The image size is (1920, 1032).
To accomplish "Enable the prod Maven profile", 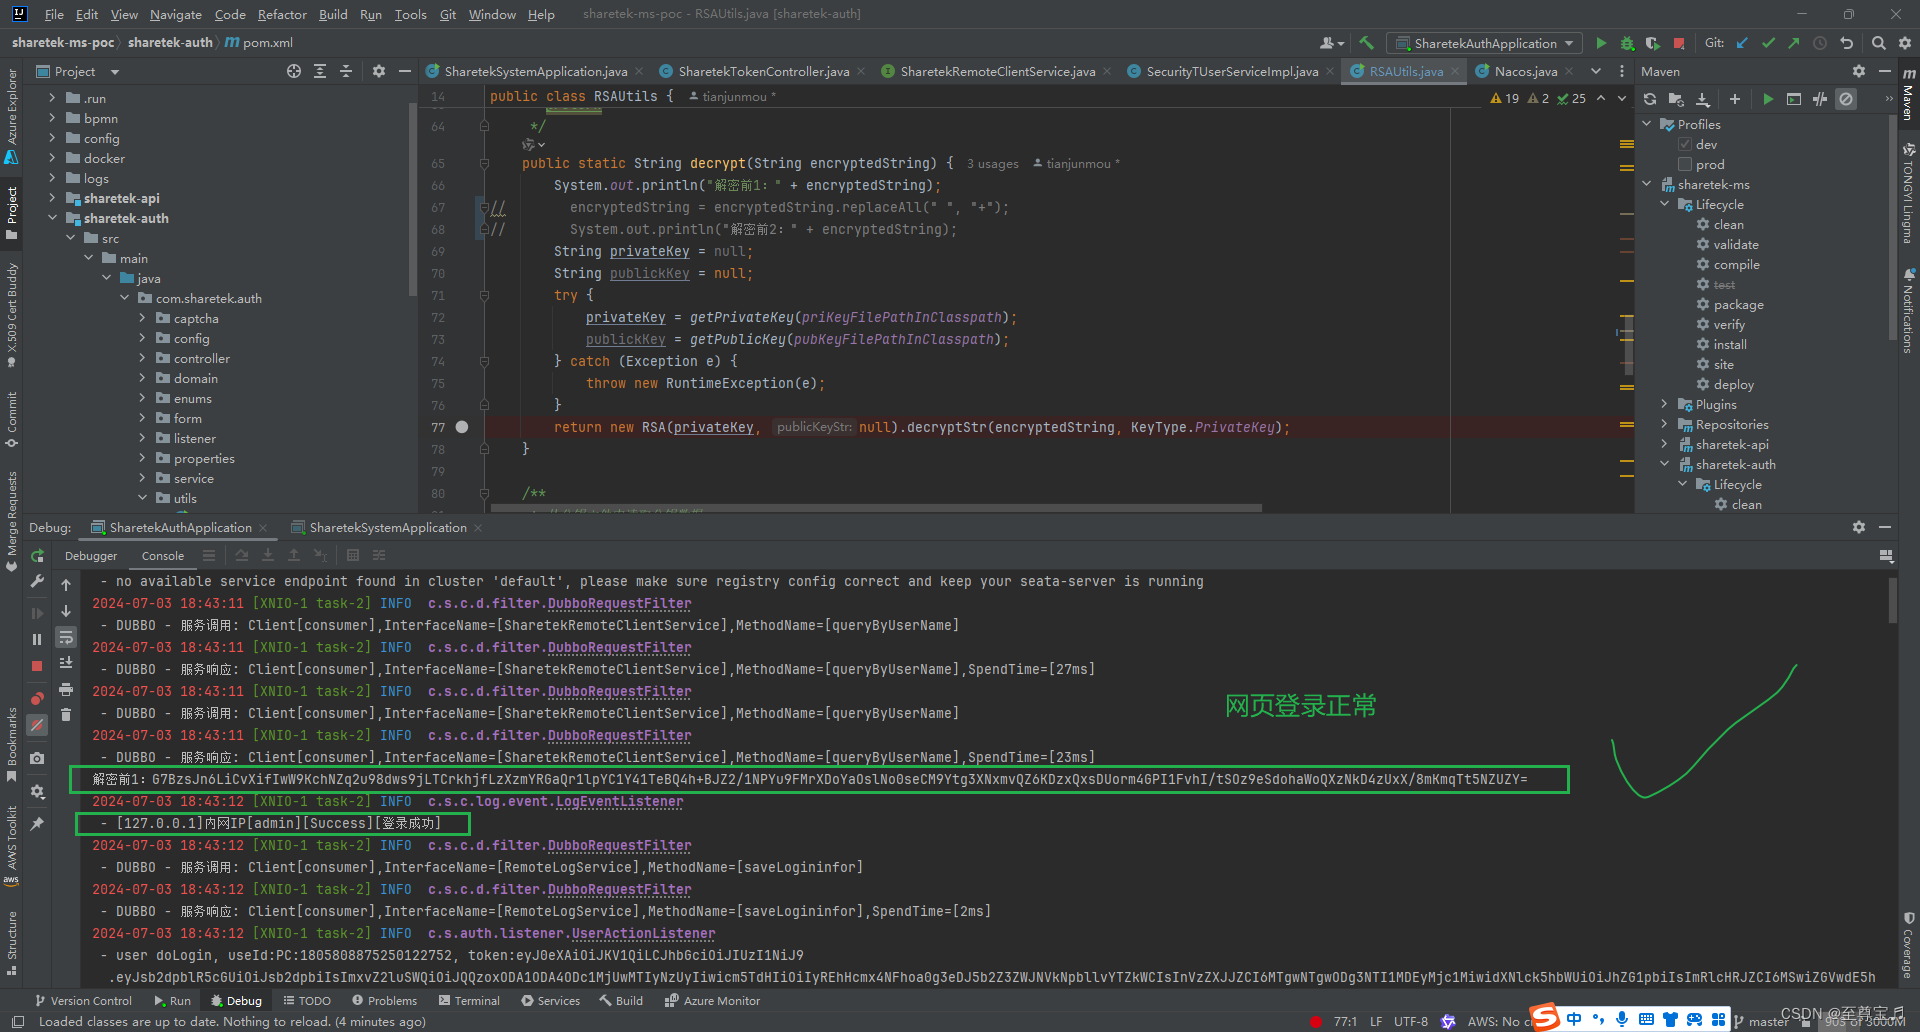I will pyautogui.click(x=1684, y=164).
